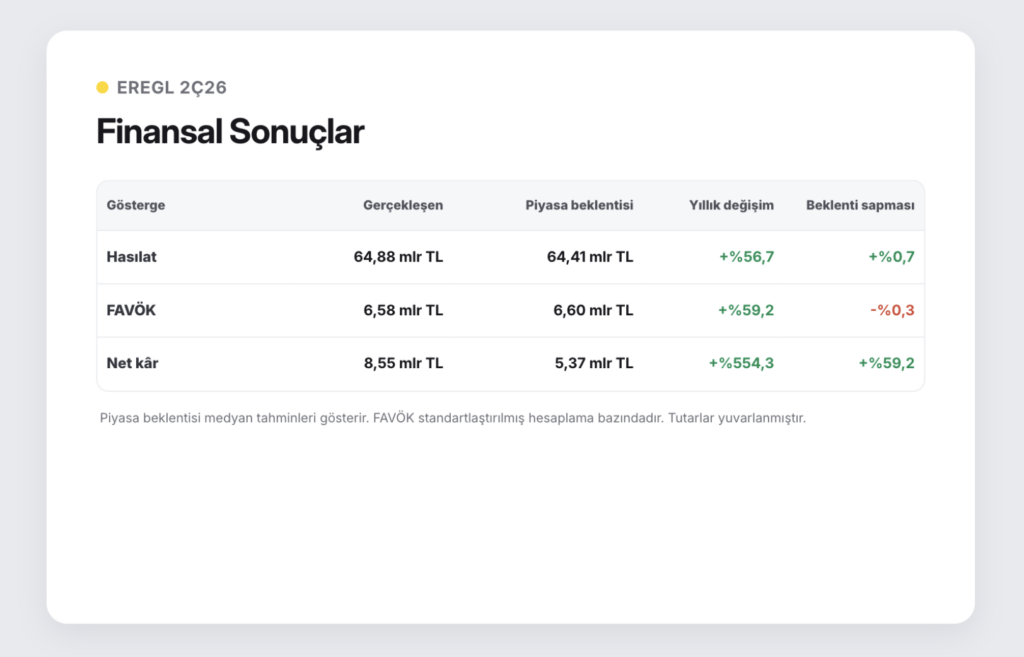Click the Beklenti sapması column header
Viewport: 1024px width, 657px height.
pyautogui.click(x=860, y=205)
